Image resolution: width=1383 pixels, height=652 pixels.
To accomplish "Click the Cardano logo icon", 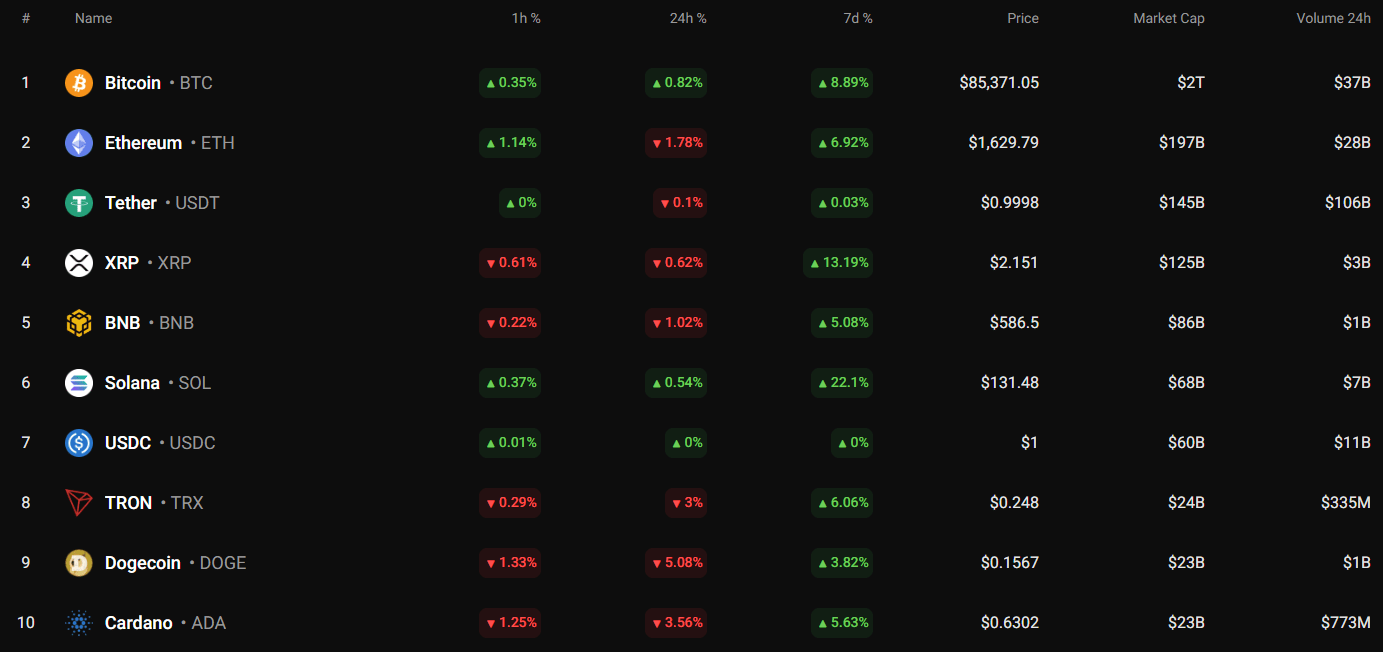I will tap(79, 623).
